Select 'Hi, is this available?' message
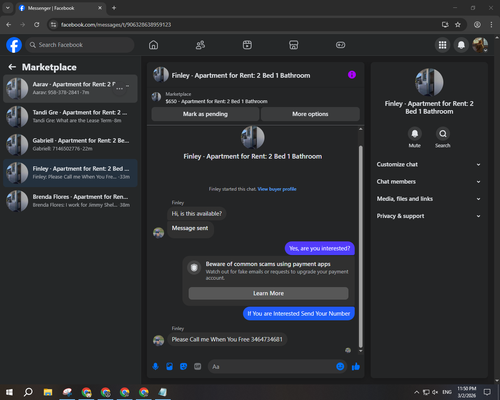500x400 pixels. pos(197,214)
